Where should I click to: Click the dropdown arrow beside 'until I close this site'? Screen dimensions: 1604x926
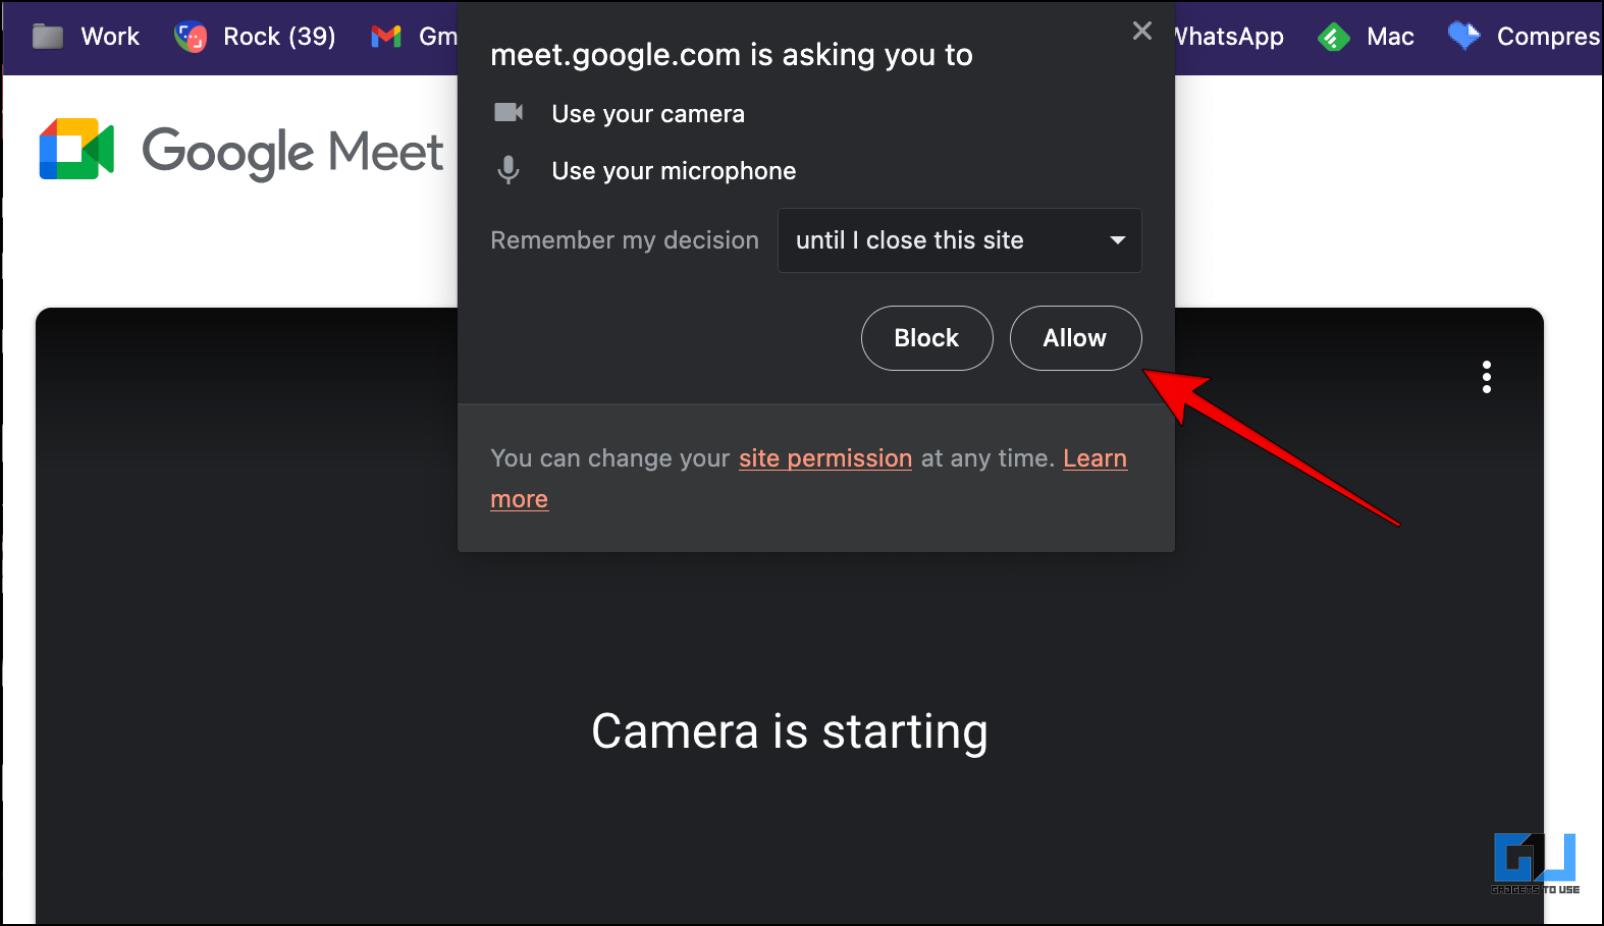point(1117,240)
